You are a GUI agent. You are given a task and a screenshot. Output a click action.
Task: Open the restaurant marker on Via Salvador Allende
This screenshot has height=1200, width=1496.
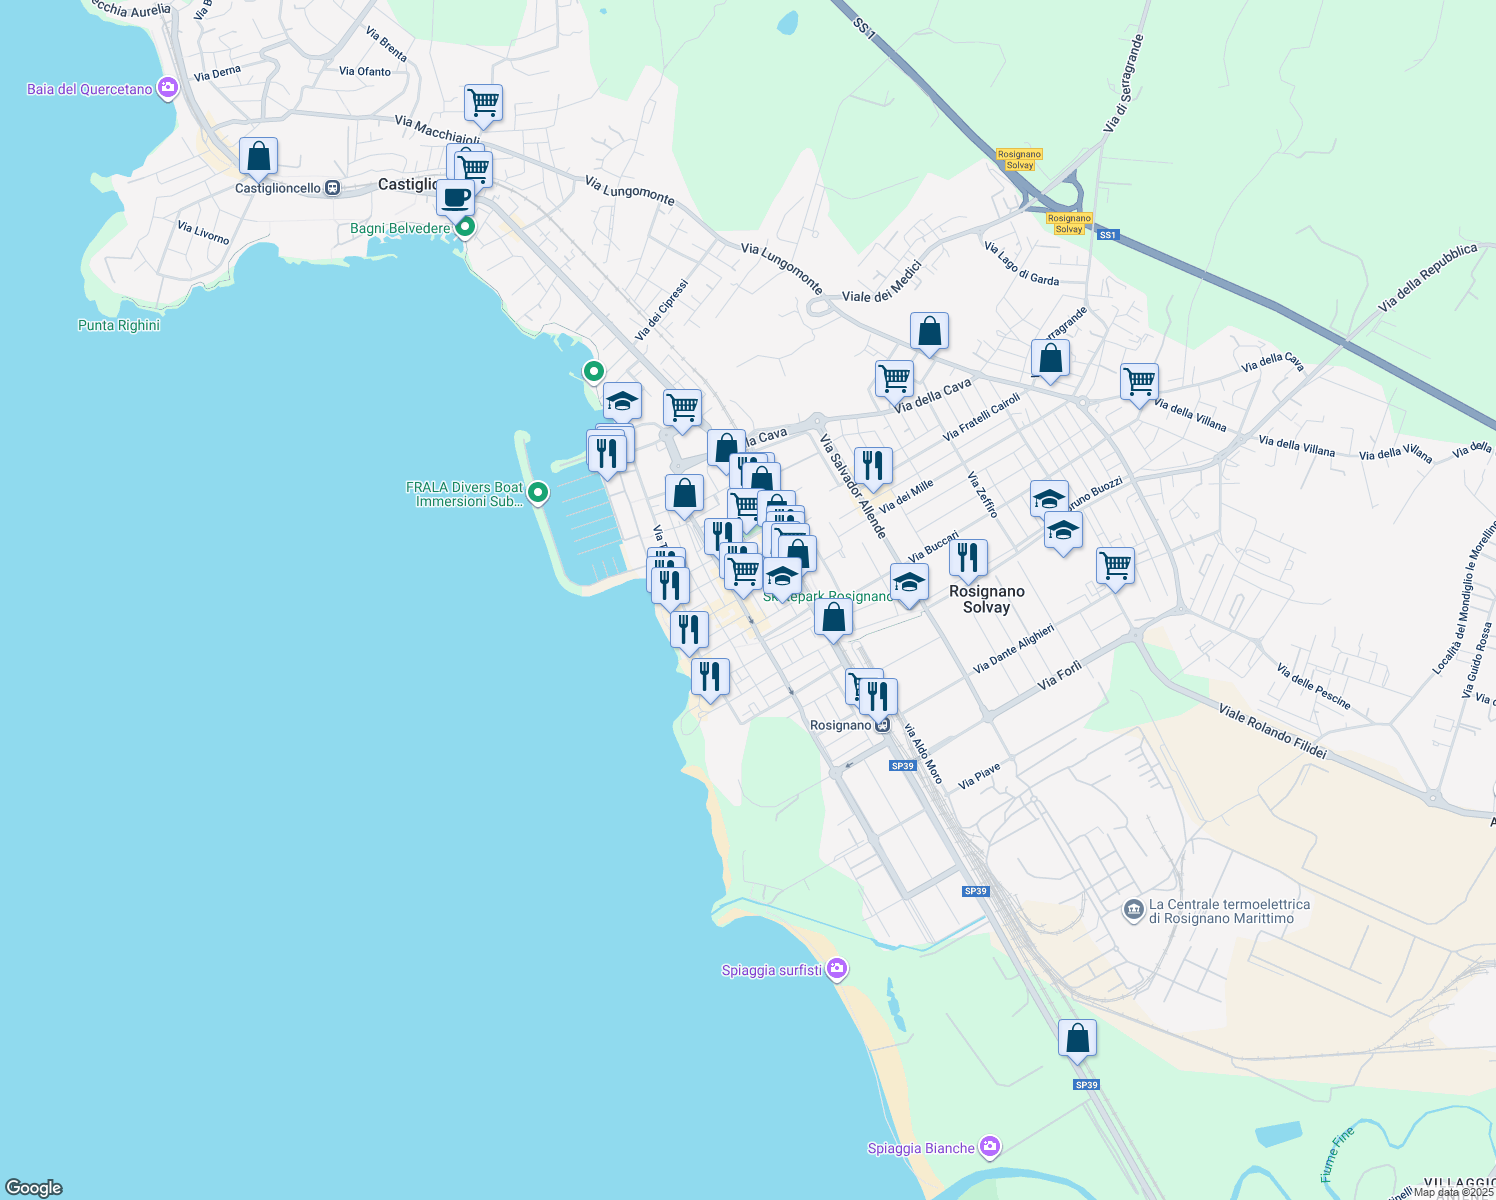pyautogui.click(x=873, y=465)
